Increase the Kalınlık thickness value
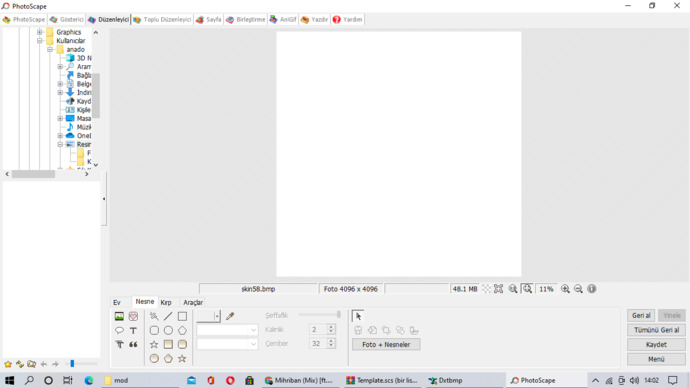The width and height of the screenshot is (690, 388). (331, 327)
